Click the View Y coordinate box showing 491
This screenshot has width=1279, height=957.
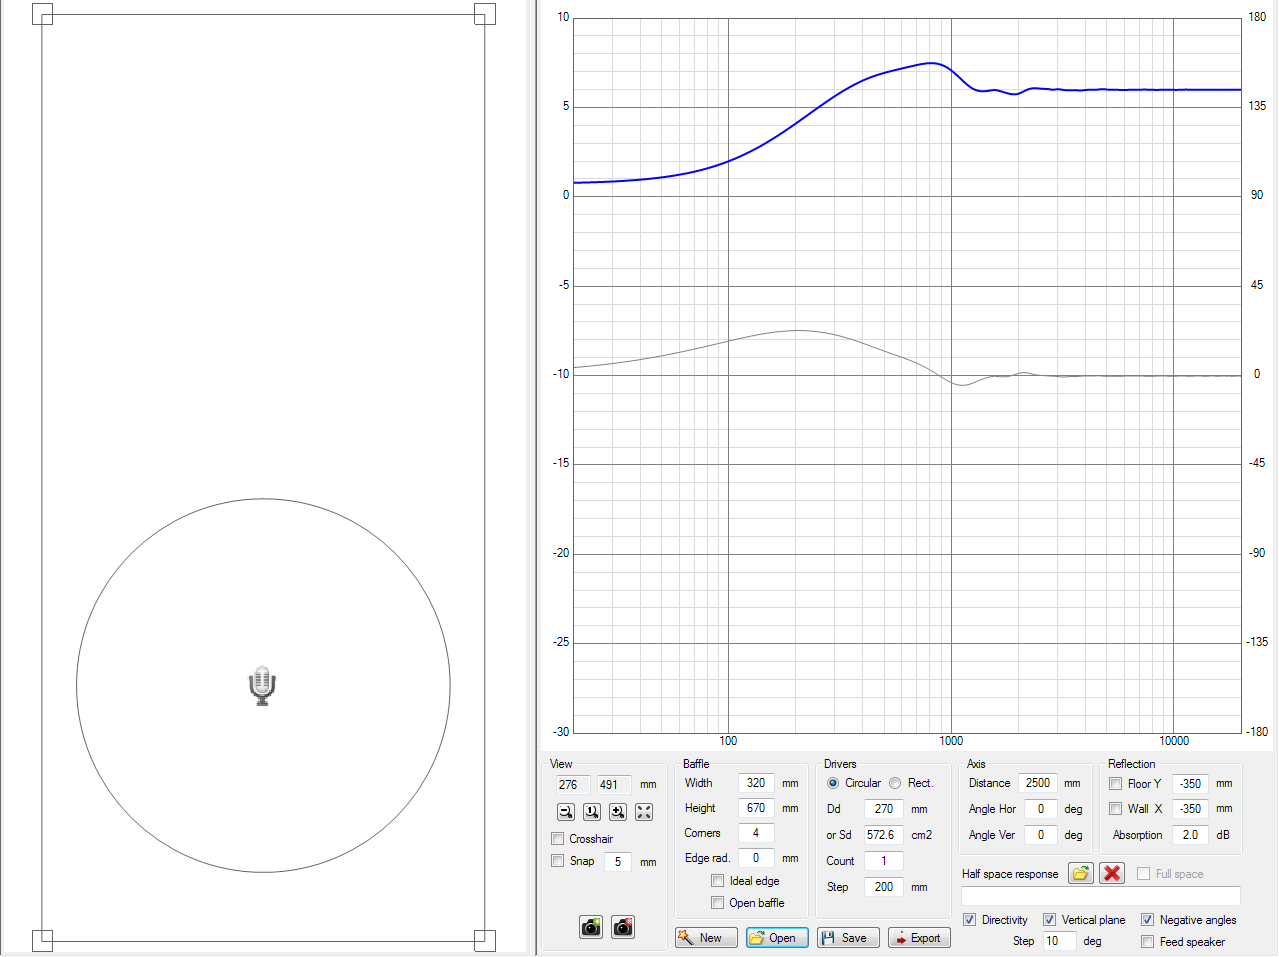pyautogui.click(x=613, y=785)
